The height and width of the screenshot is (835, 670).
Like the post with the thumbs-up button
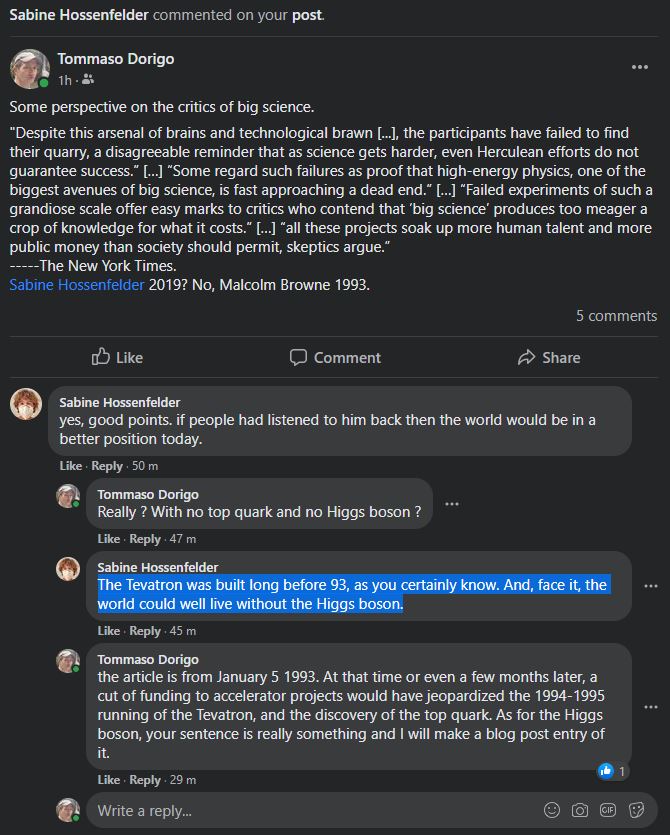coord(117,357)
